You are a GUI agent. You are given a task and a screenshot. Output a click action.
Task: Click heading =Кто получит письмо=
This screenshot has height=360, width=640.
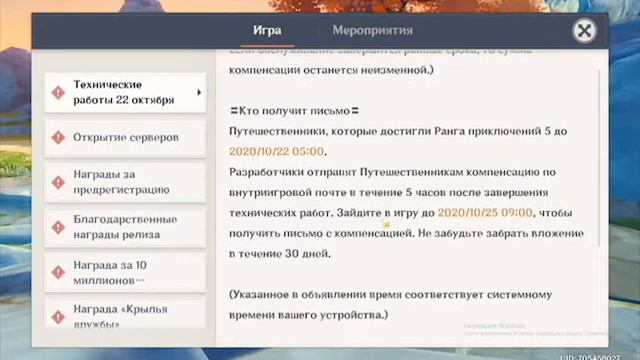[294, 111]
